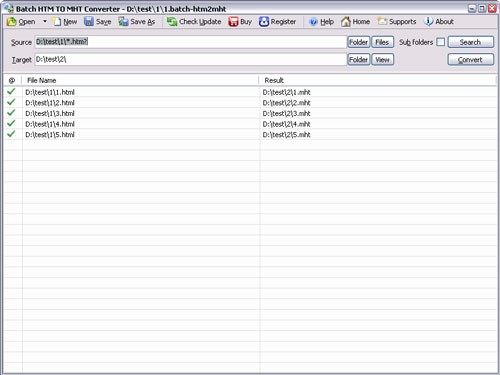
Task: Click the Source path input field
Action: 191,42
